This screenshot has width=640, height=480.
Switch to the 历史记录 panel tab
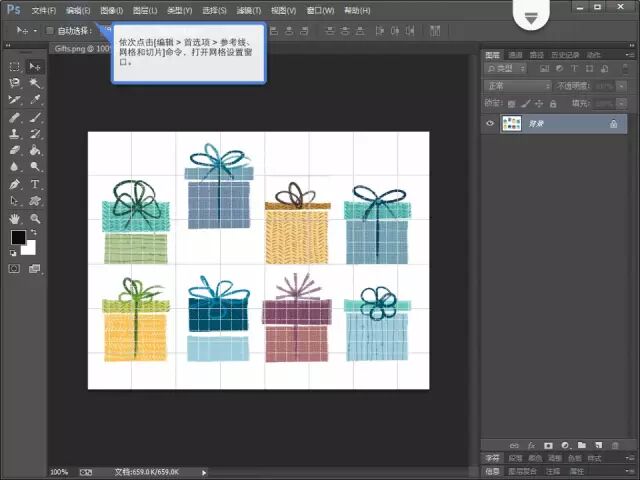coord(564,54)
